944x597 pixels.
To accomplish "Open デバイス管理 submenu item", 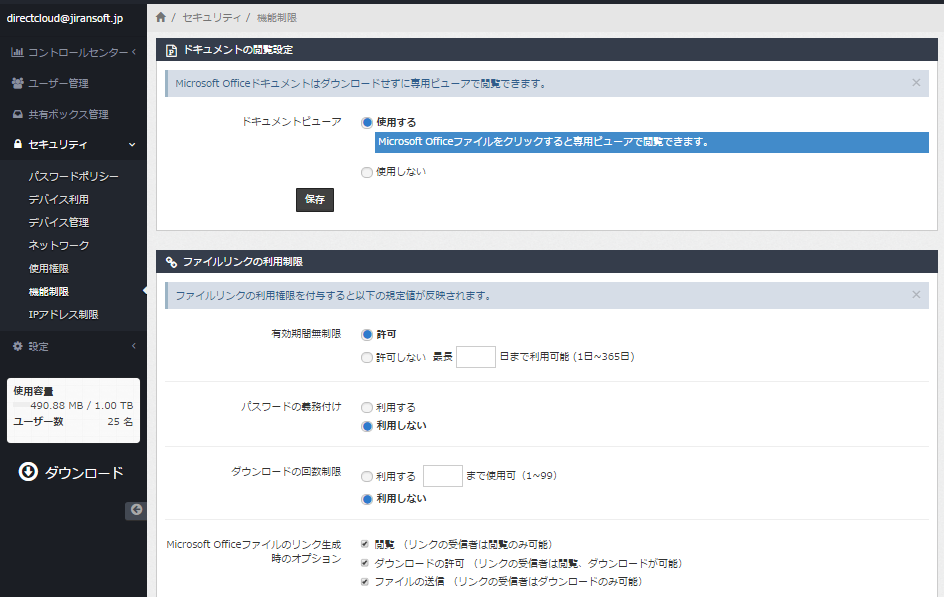I will point(58,222).
